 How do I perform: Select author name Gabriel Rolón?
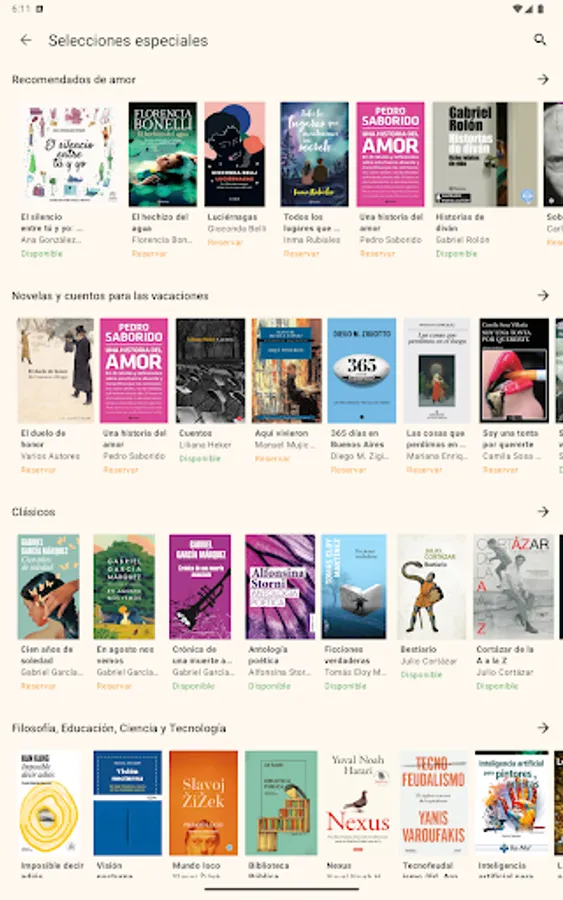463,240
